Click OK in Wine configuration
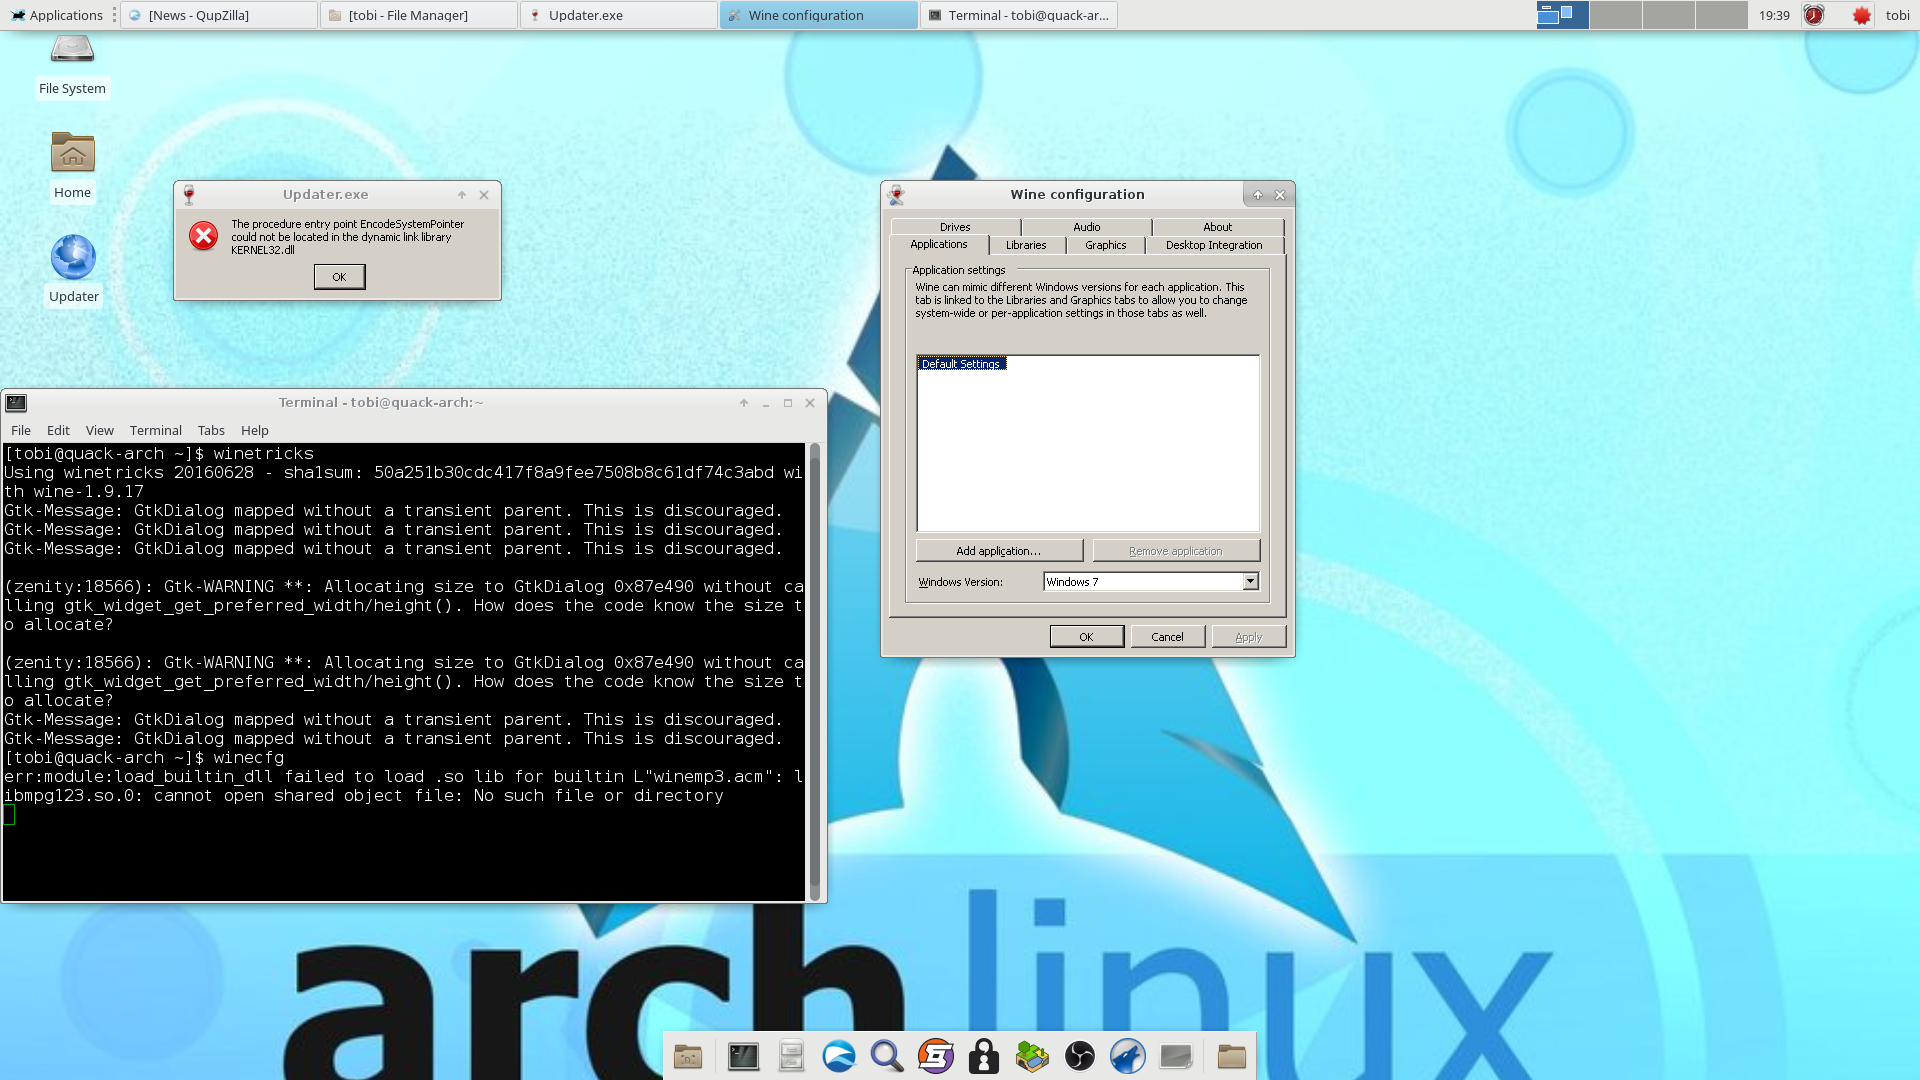Image resolution: width=1920 pixels, height=1080 pixels. [x=1087, y=637]
